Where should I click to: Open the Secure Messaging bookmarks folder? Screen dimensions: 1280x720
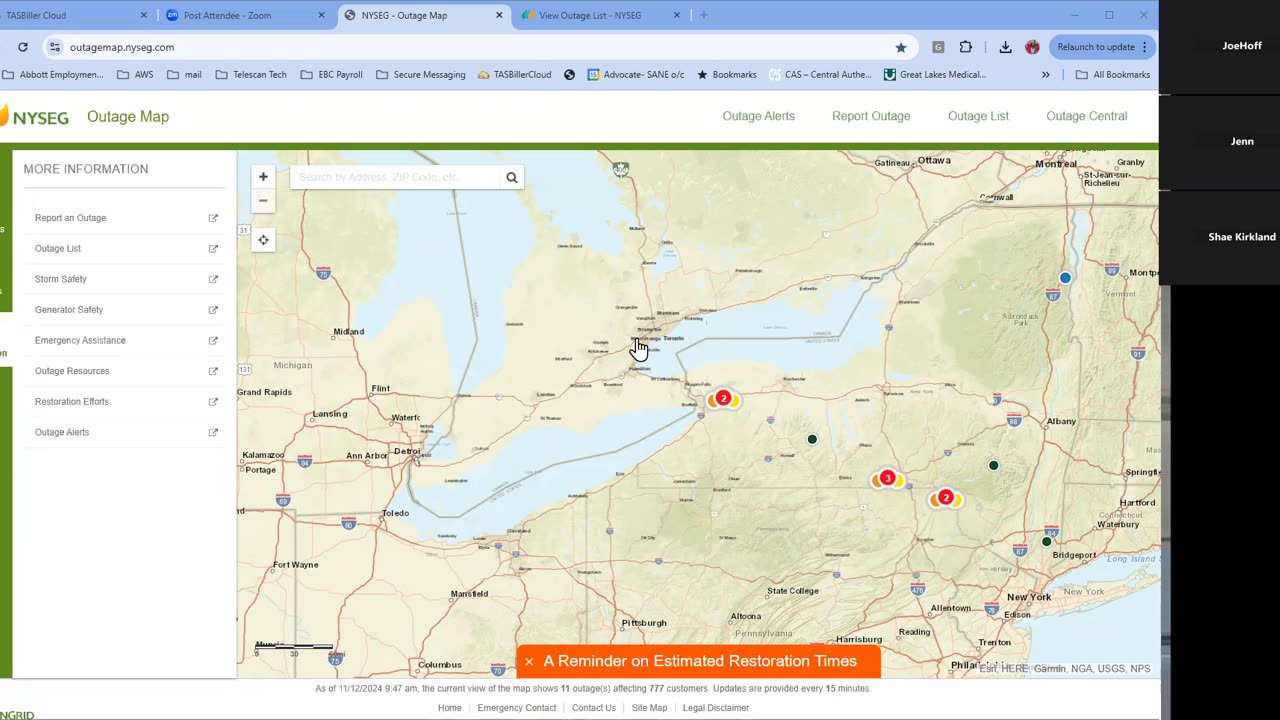pyautogui.click(x=420, y=75)
